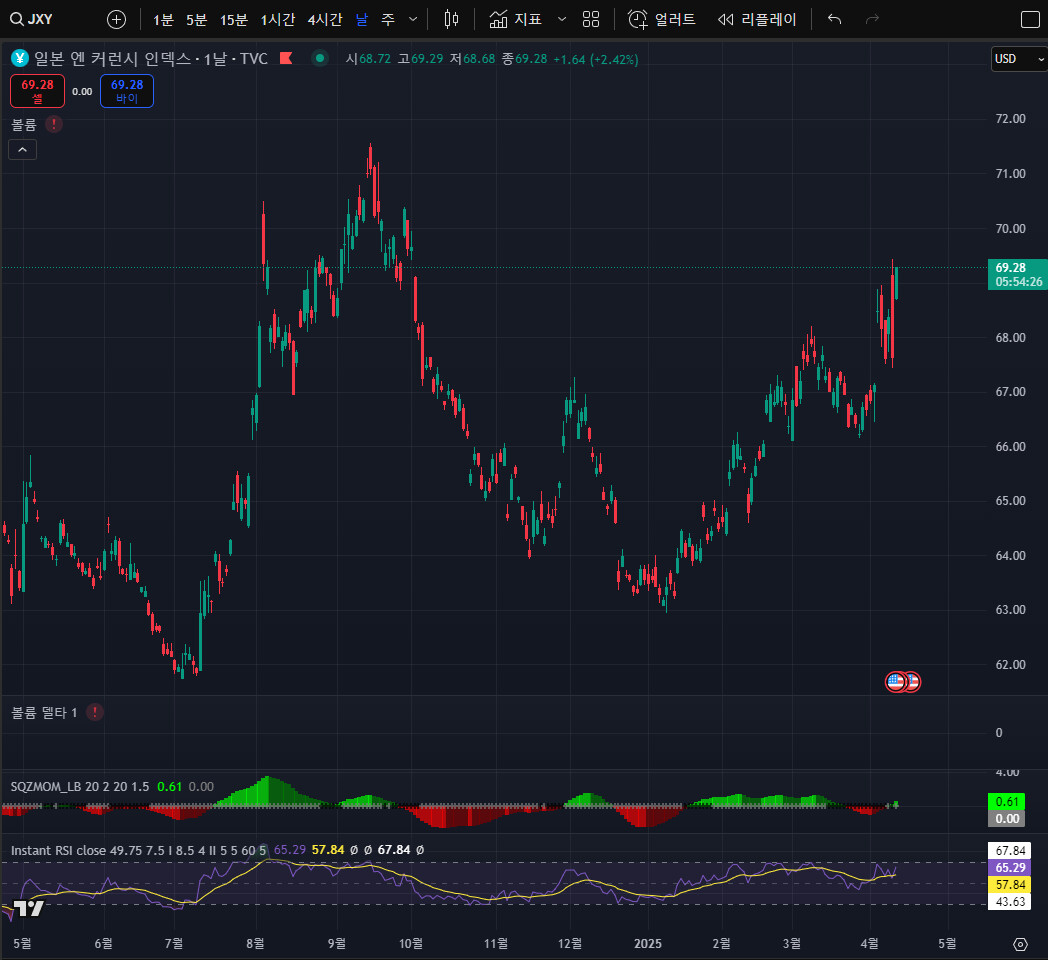The height and width of the screenshot is (960, 1048).
Task: Click the red 69.28 sell button
Action: click(x=37, y=91)
